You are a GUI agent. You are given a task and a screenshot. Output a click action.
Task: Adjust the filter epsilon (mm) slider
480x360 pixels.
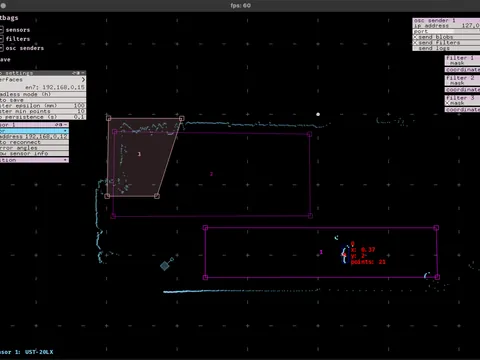click(x=43, y=106)
